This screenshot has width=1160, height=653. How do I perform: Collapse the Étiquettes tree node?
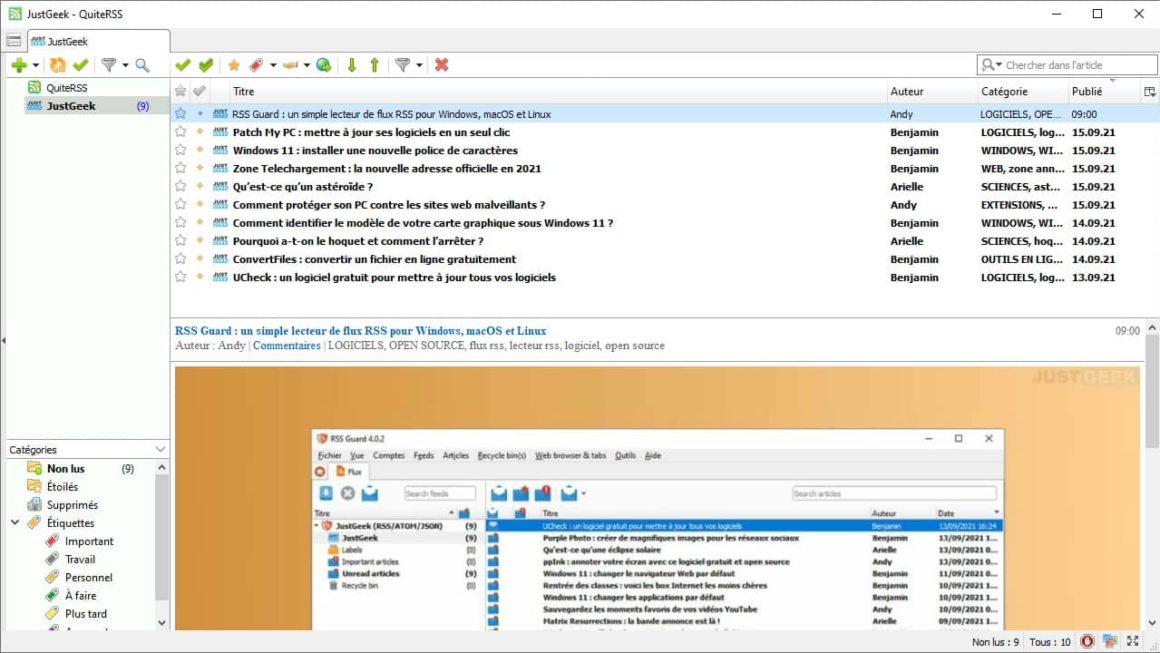(15, 523)
